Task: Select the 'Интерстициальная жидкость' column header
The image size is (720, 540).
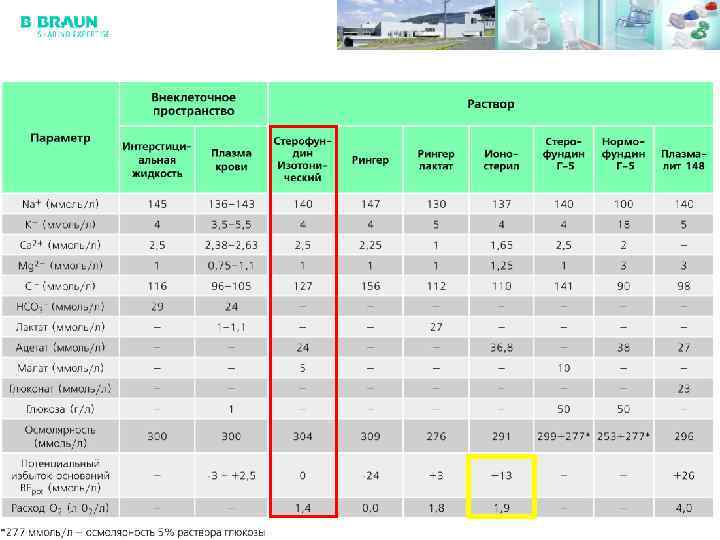Action: click(157, 159)
